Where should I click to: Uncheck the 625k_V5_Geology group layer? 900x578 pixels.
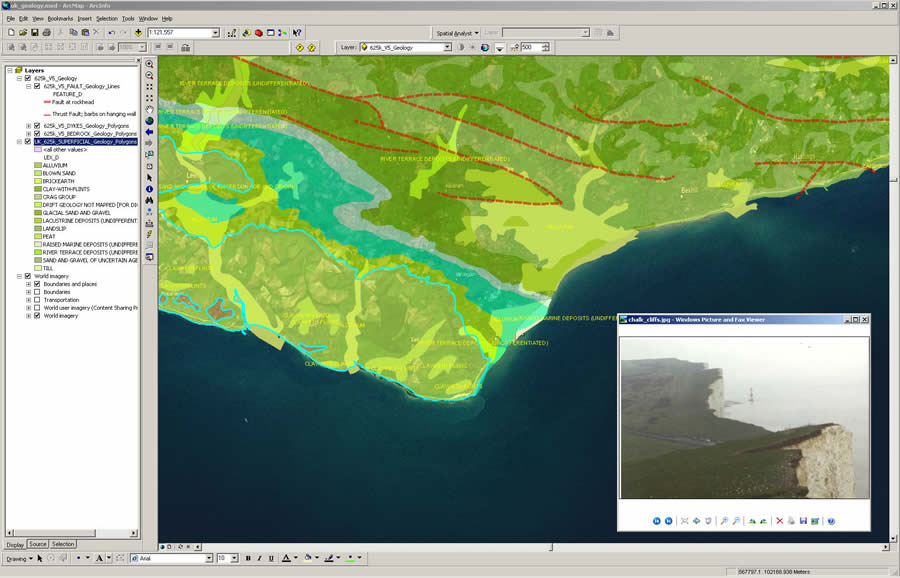[x=28, y=78]
